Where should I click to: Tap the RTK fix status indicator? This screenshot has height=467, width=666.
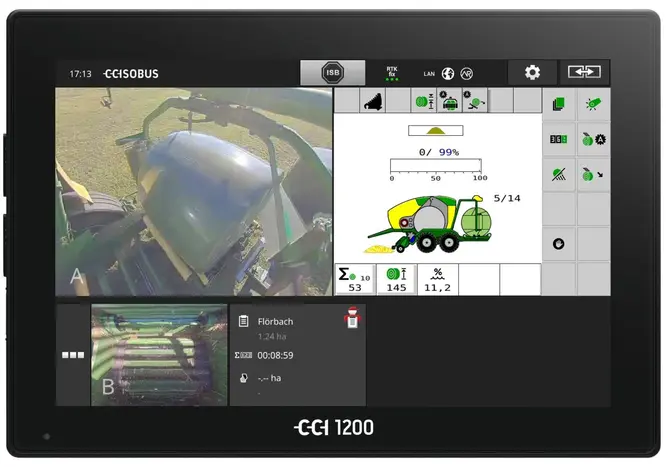[392, 73]
